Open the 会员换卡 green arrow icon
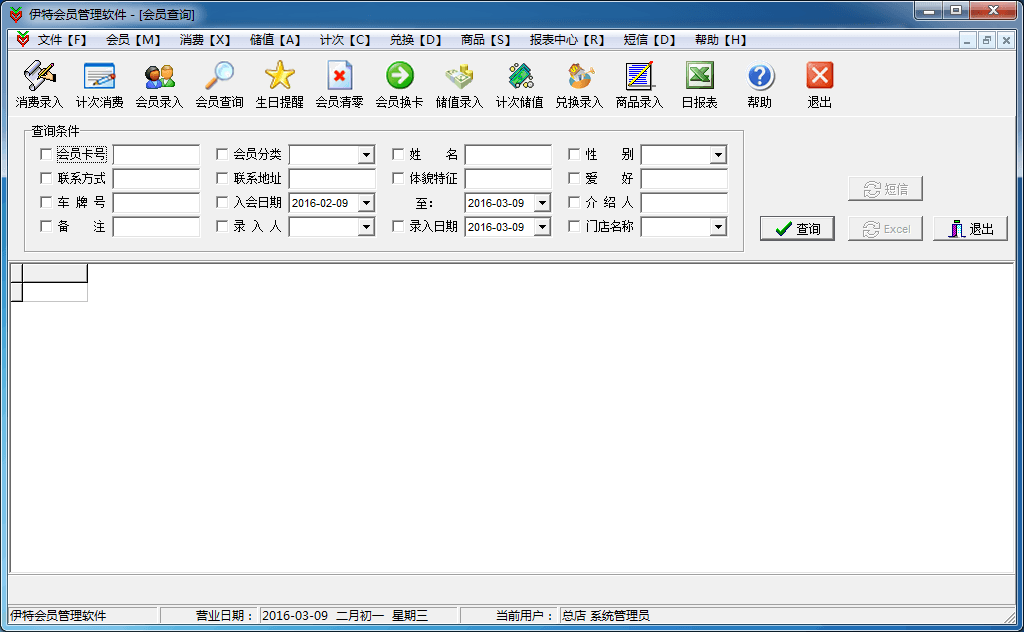This screenshot has height=632, width=1024. tap(399, 84)
